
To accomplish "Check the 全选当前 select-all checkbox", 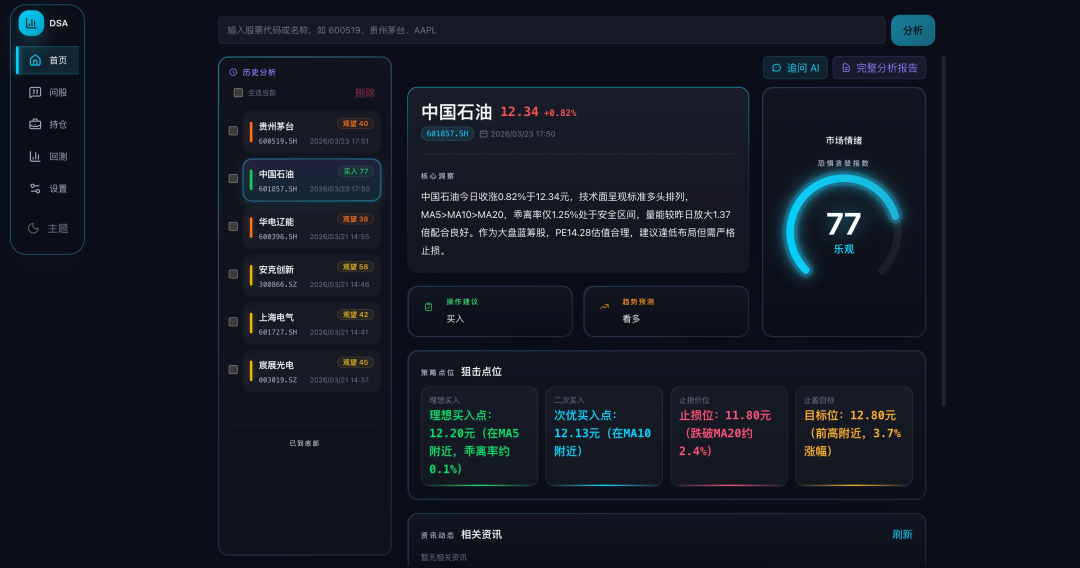I will 238,93.
